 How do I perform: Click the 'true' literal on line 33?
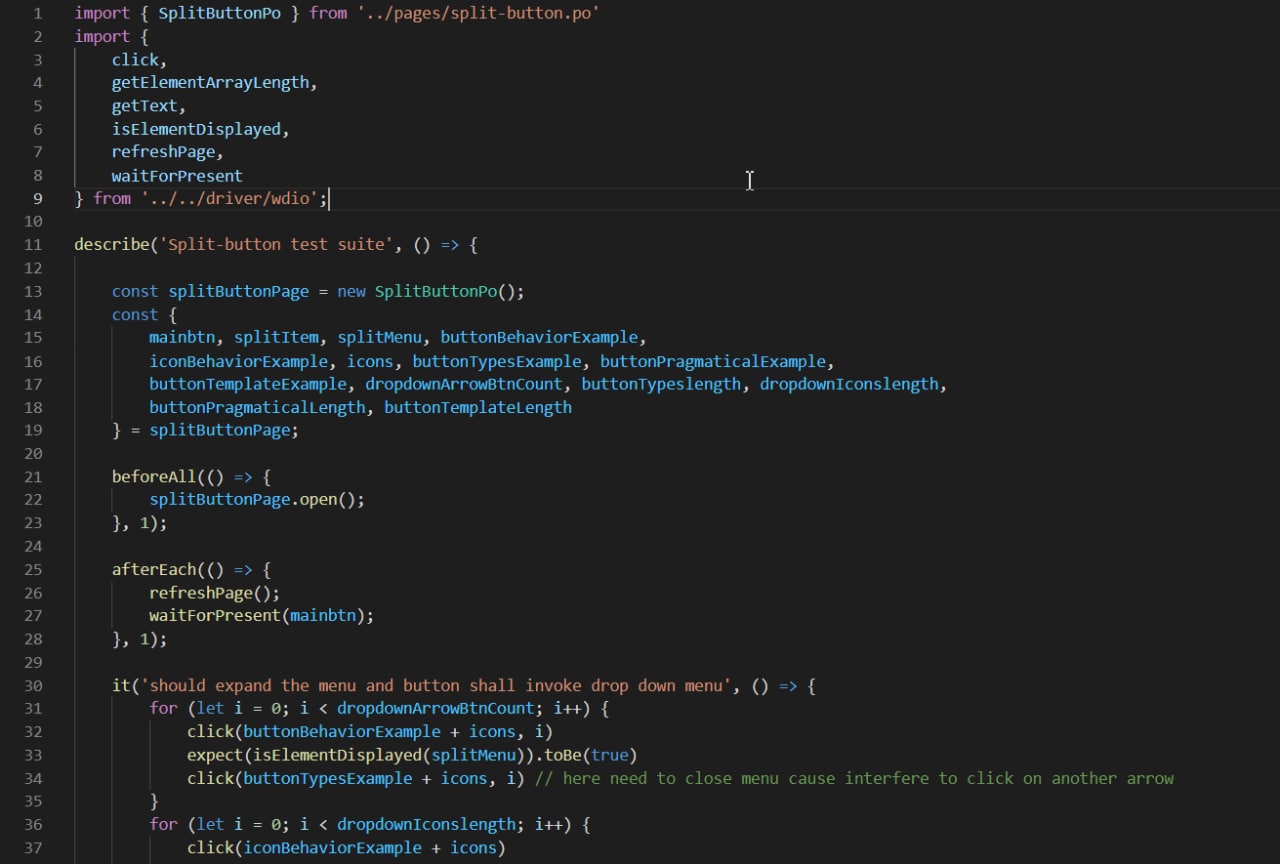coord(610,755)
